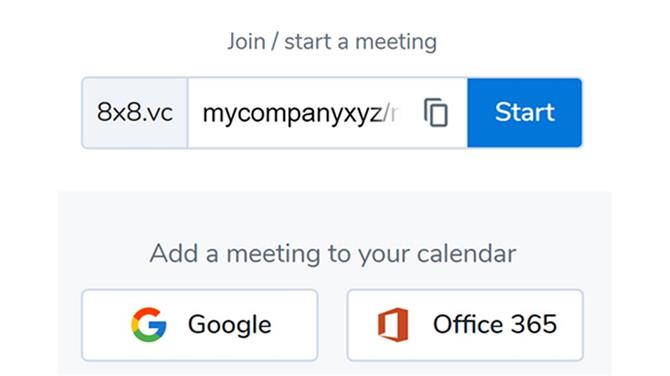Add meeting to Office 365 calendar
The height and width of the screenshot is (376, 670).
tap(465, 325)
